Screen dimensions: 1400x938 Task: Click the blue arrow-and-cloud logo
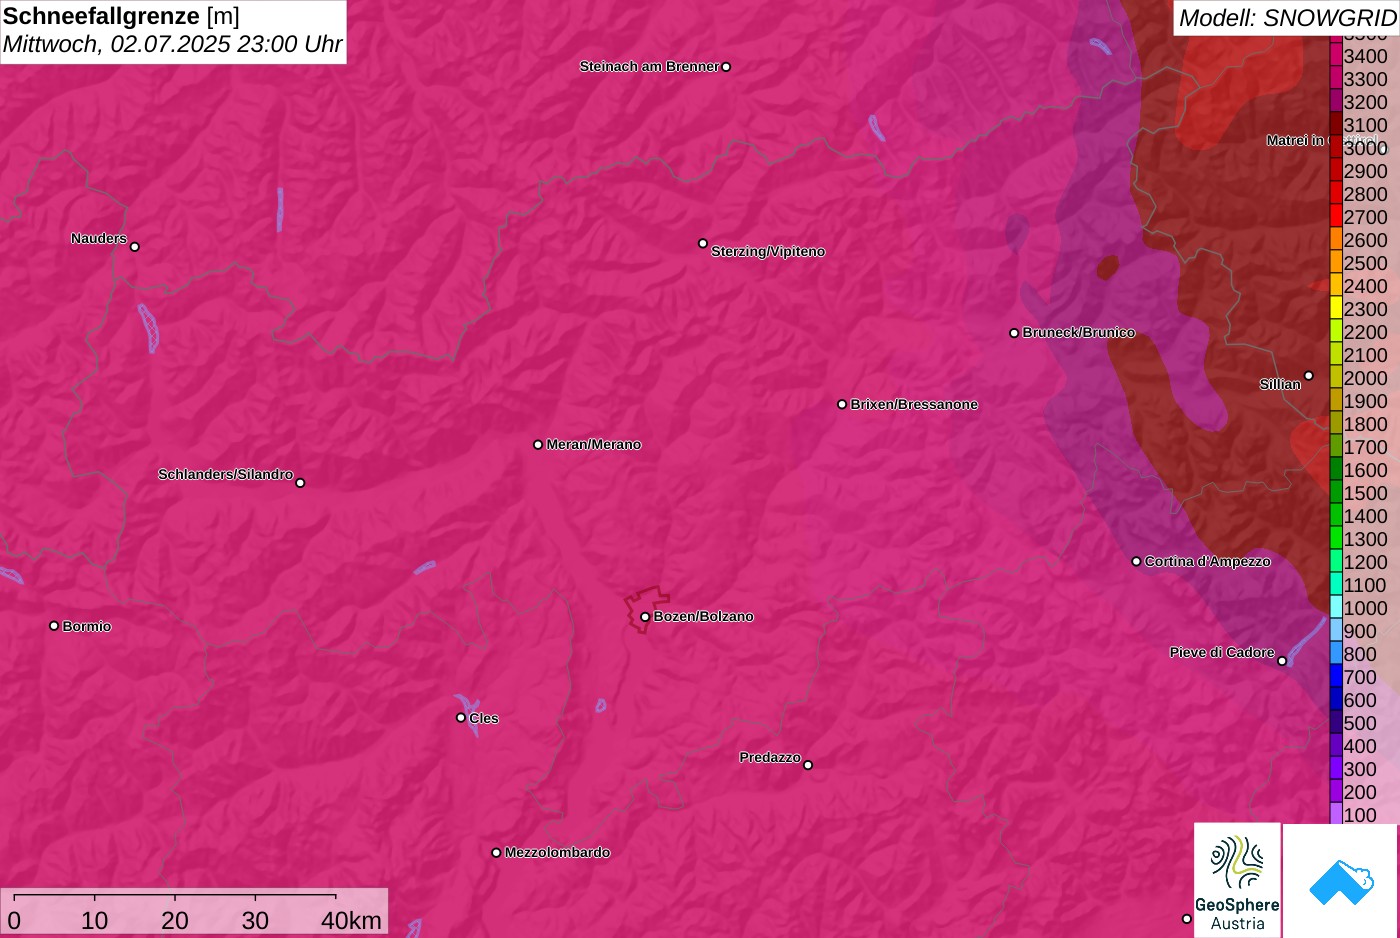pyautogui.click(x=1341, y=881)
